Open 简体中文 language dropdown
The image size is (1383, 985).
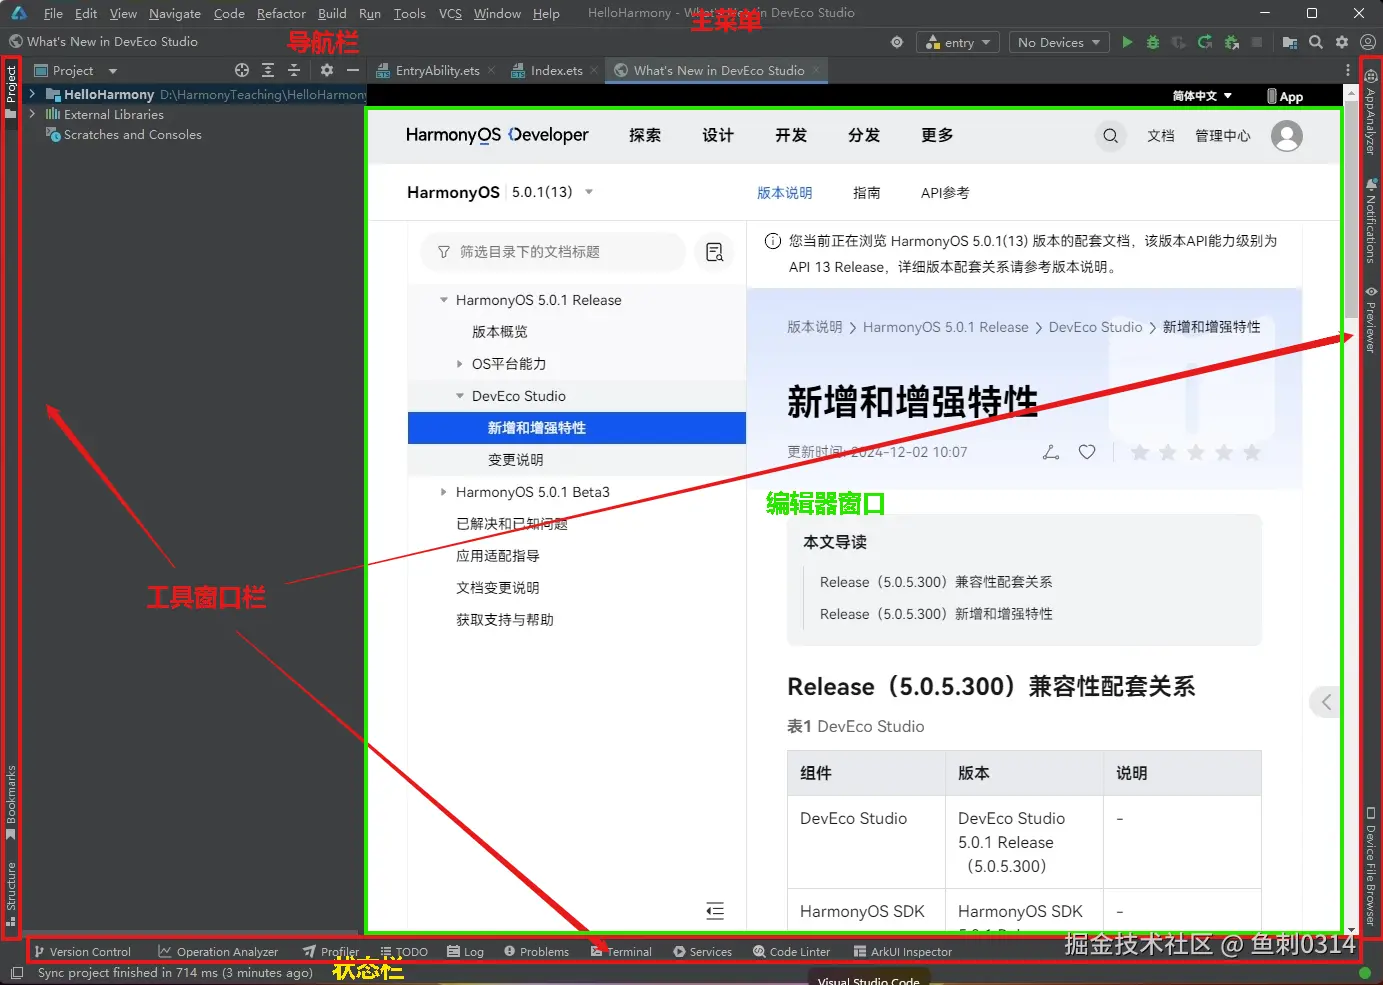(x=1202, y=96)
